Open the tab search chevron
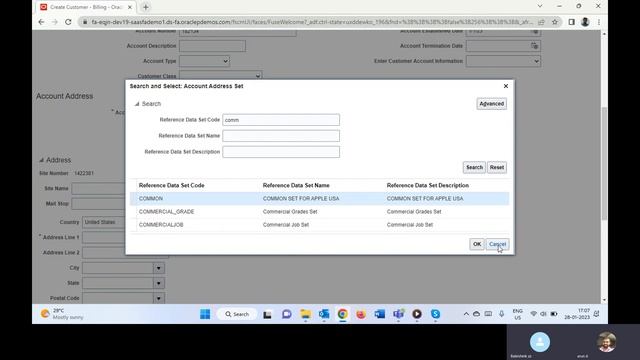 pyautogui.click(x=540, y=6)
